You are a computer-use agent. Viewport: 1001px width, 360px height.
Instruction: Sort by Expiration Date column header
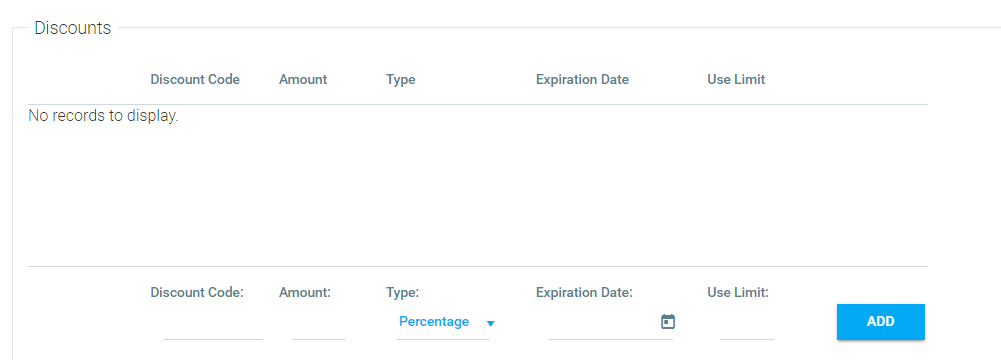click(x=582, y=80)
